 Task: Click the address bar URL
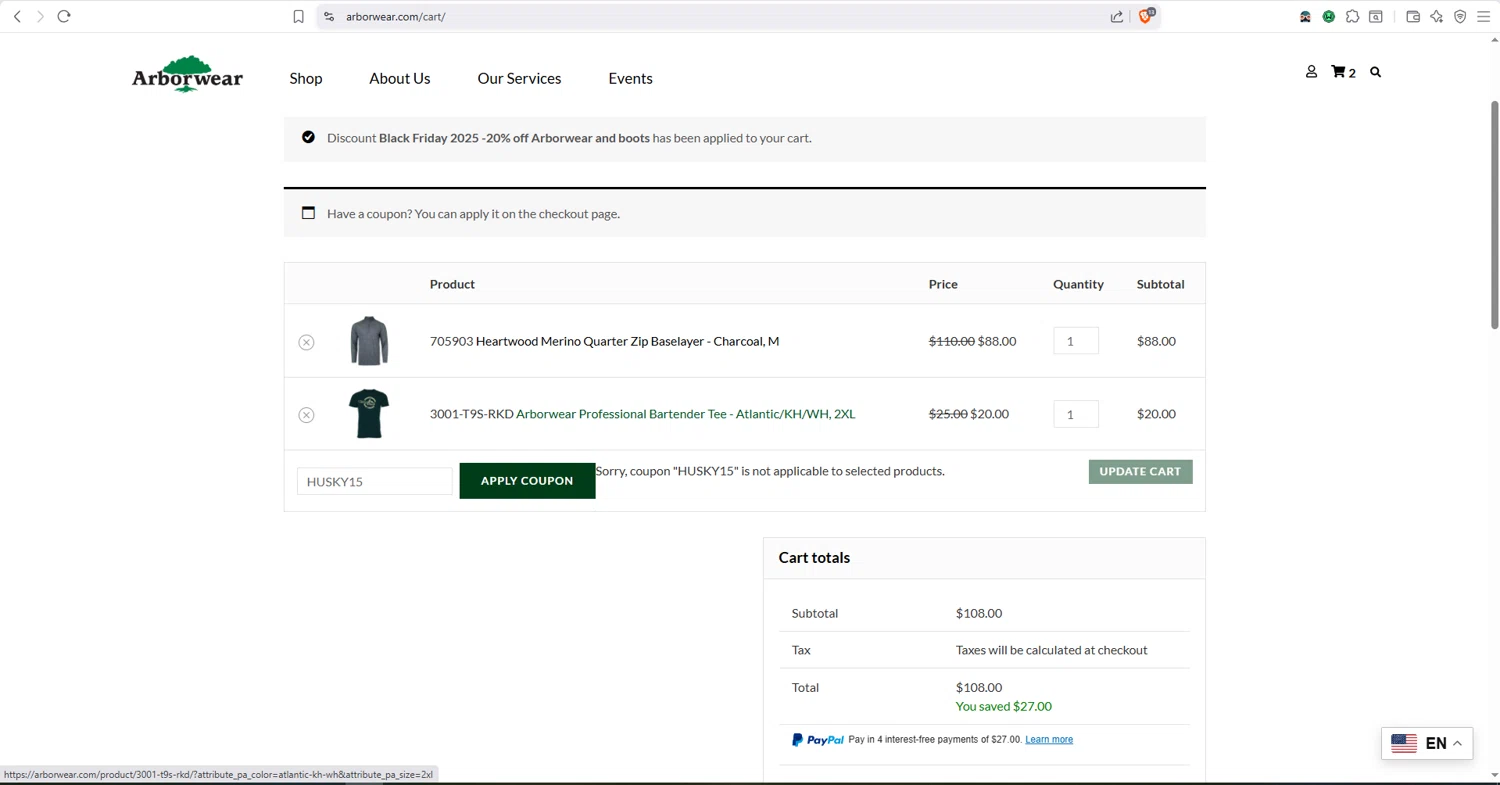point(395,16)
